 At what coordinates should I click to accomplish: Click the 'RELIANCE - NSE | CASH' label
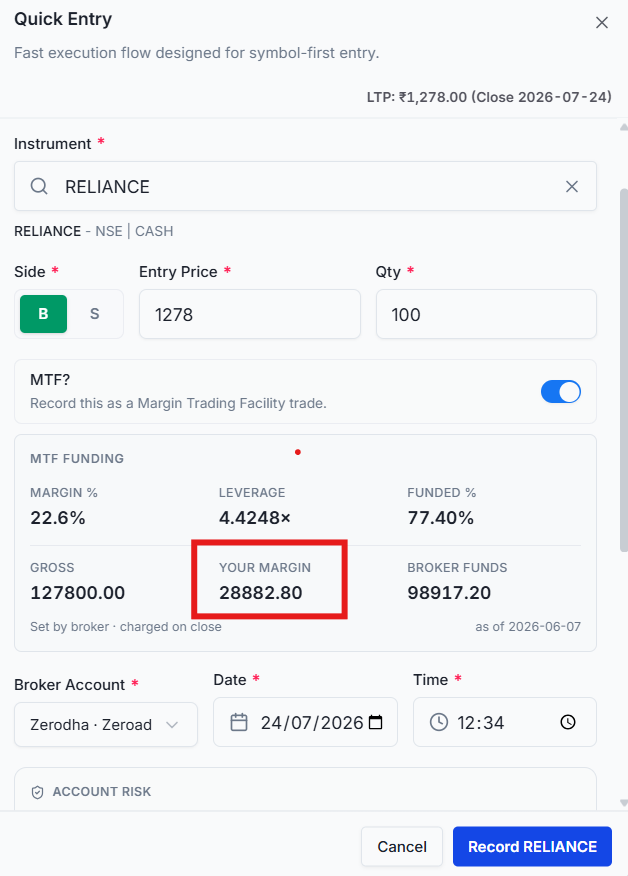tap(94, 231)
